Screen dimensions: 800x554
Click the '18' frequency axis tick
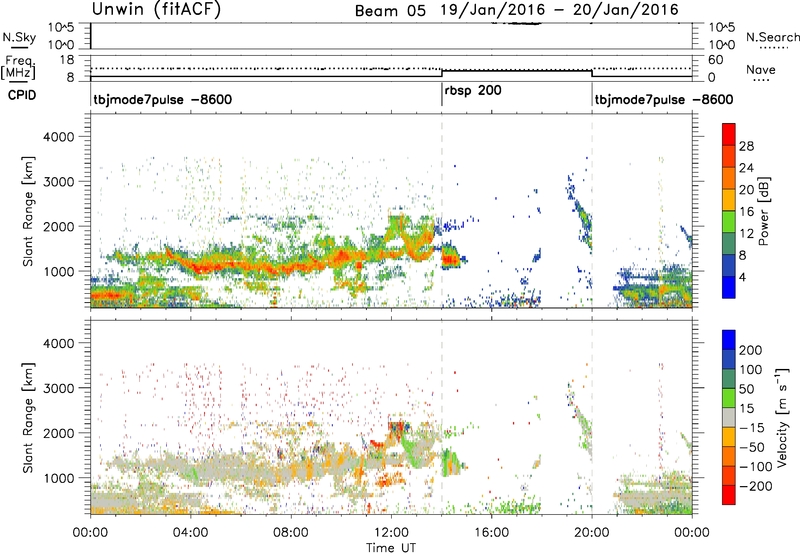pos(67,60)
